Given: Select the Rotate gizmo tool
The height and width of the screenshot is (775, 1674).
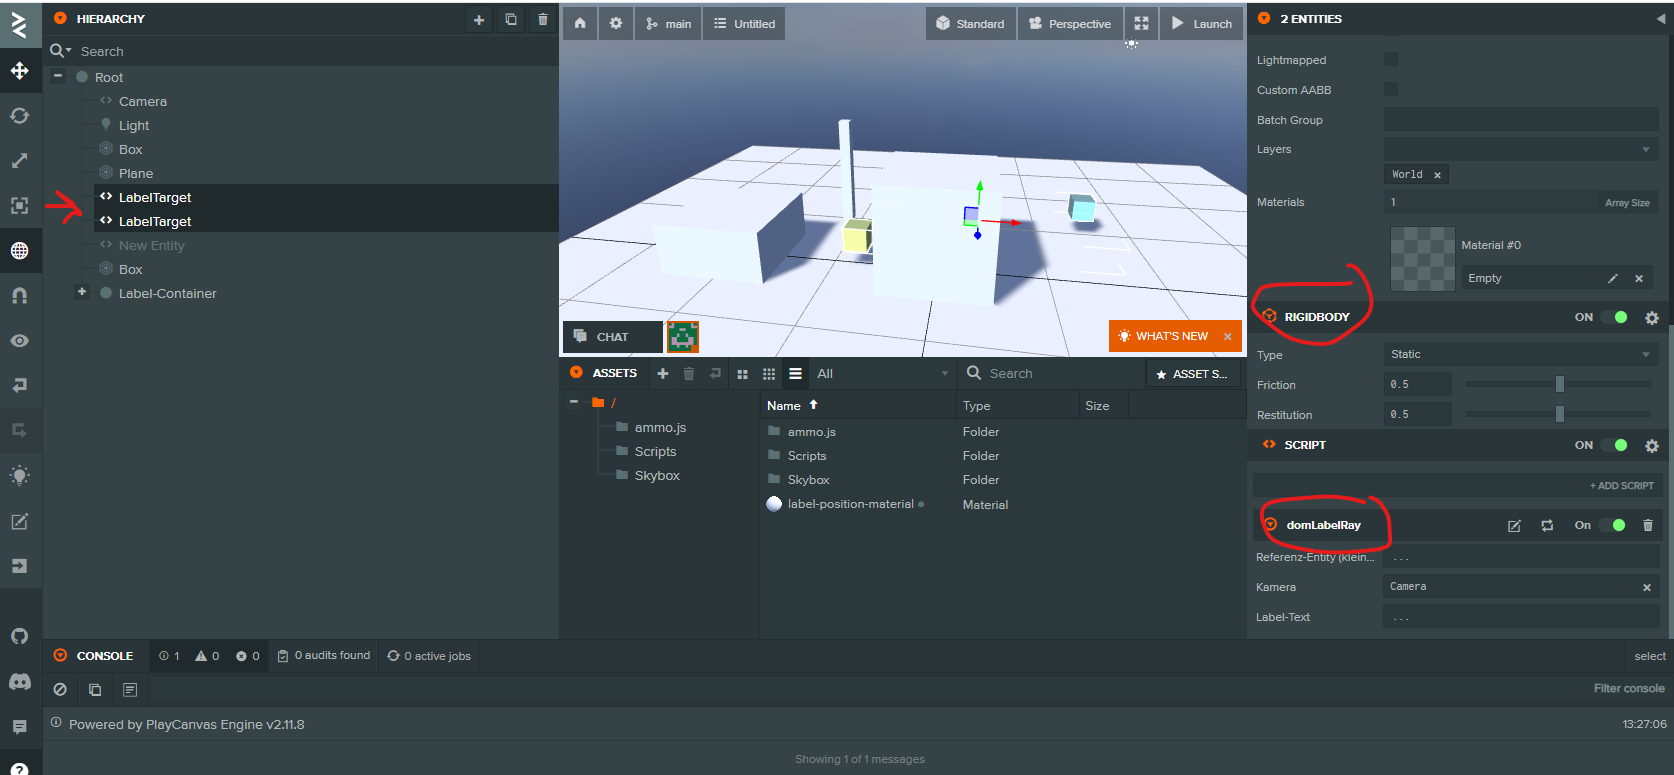Looking at the screenshot, I should point(19,116).
